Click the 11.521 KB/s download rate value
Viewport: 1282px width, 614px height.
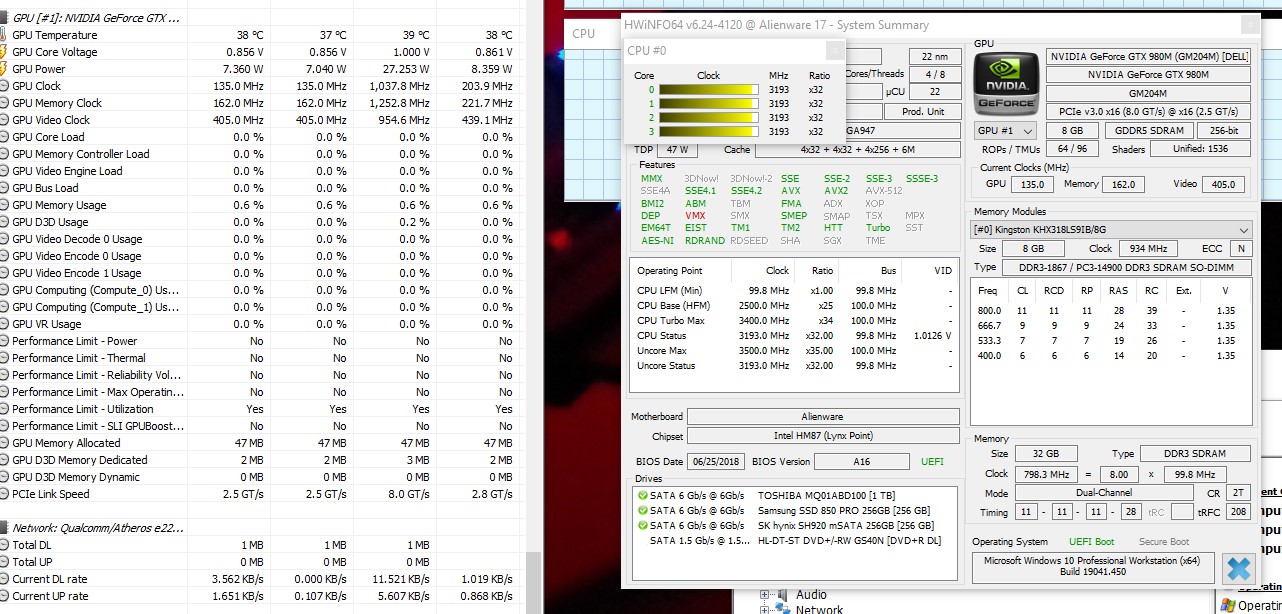[x=400, y=579]
